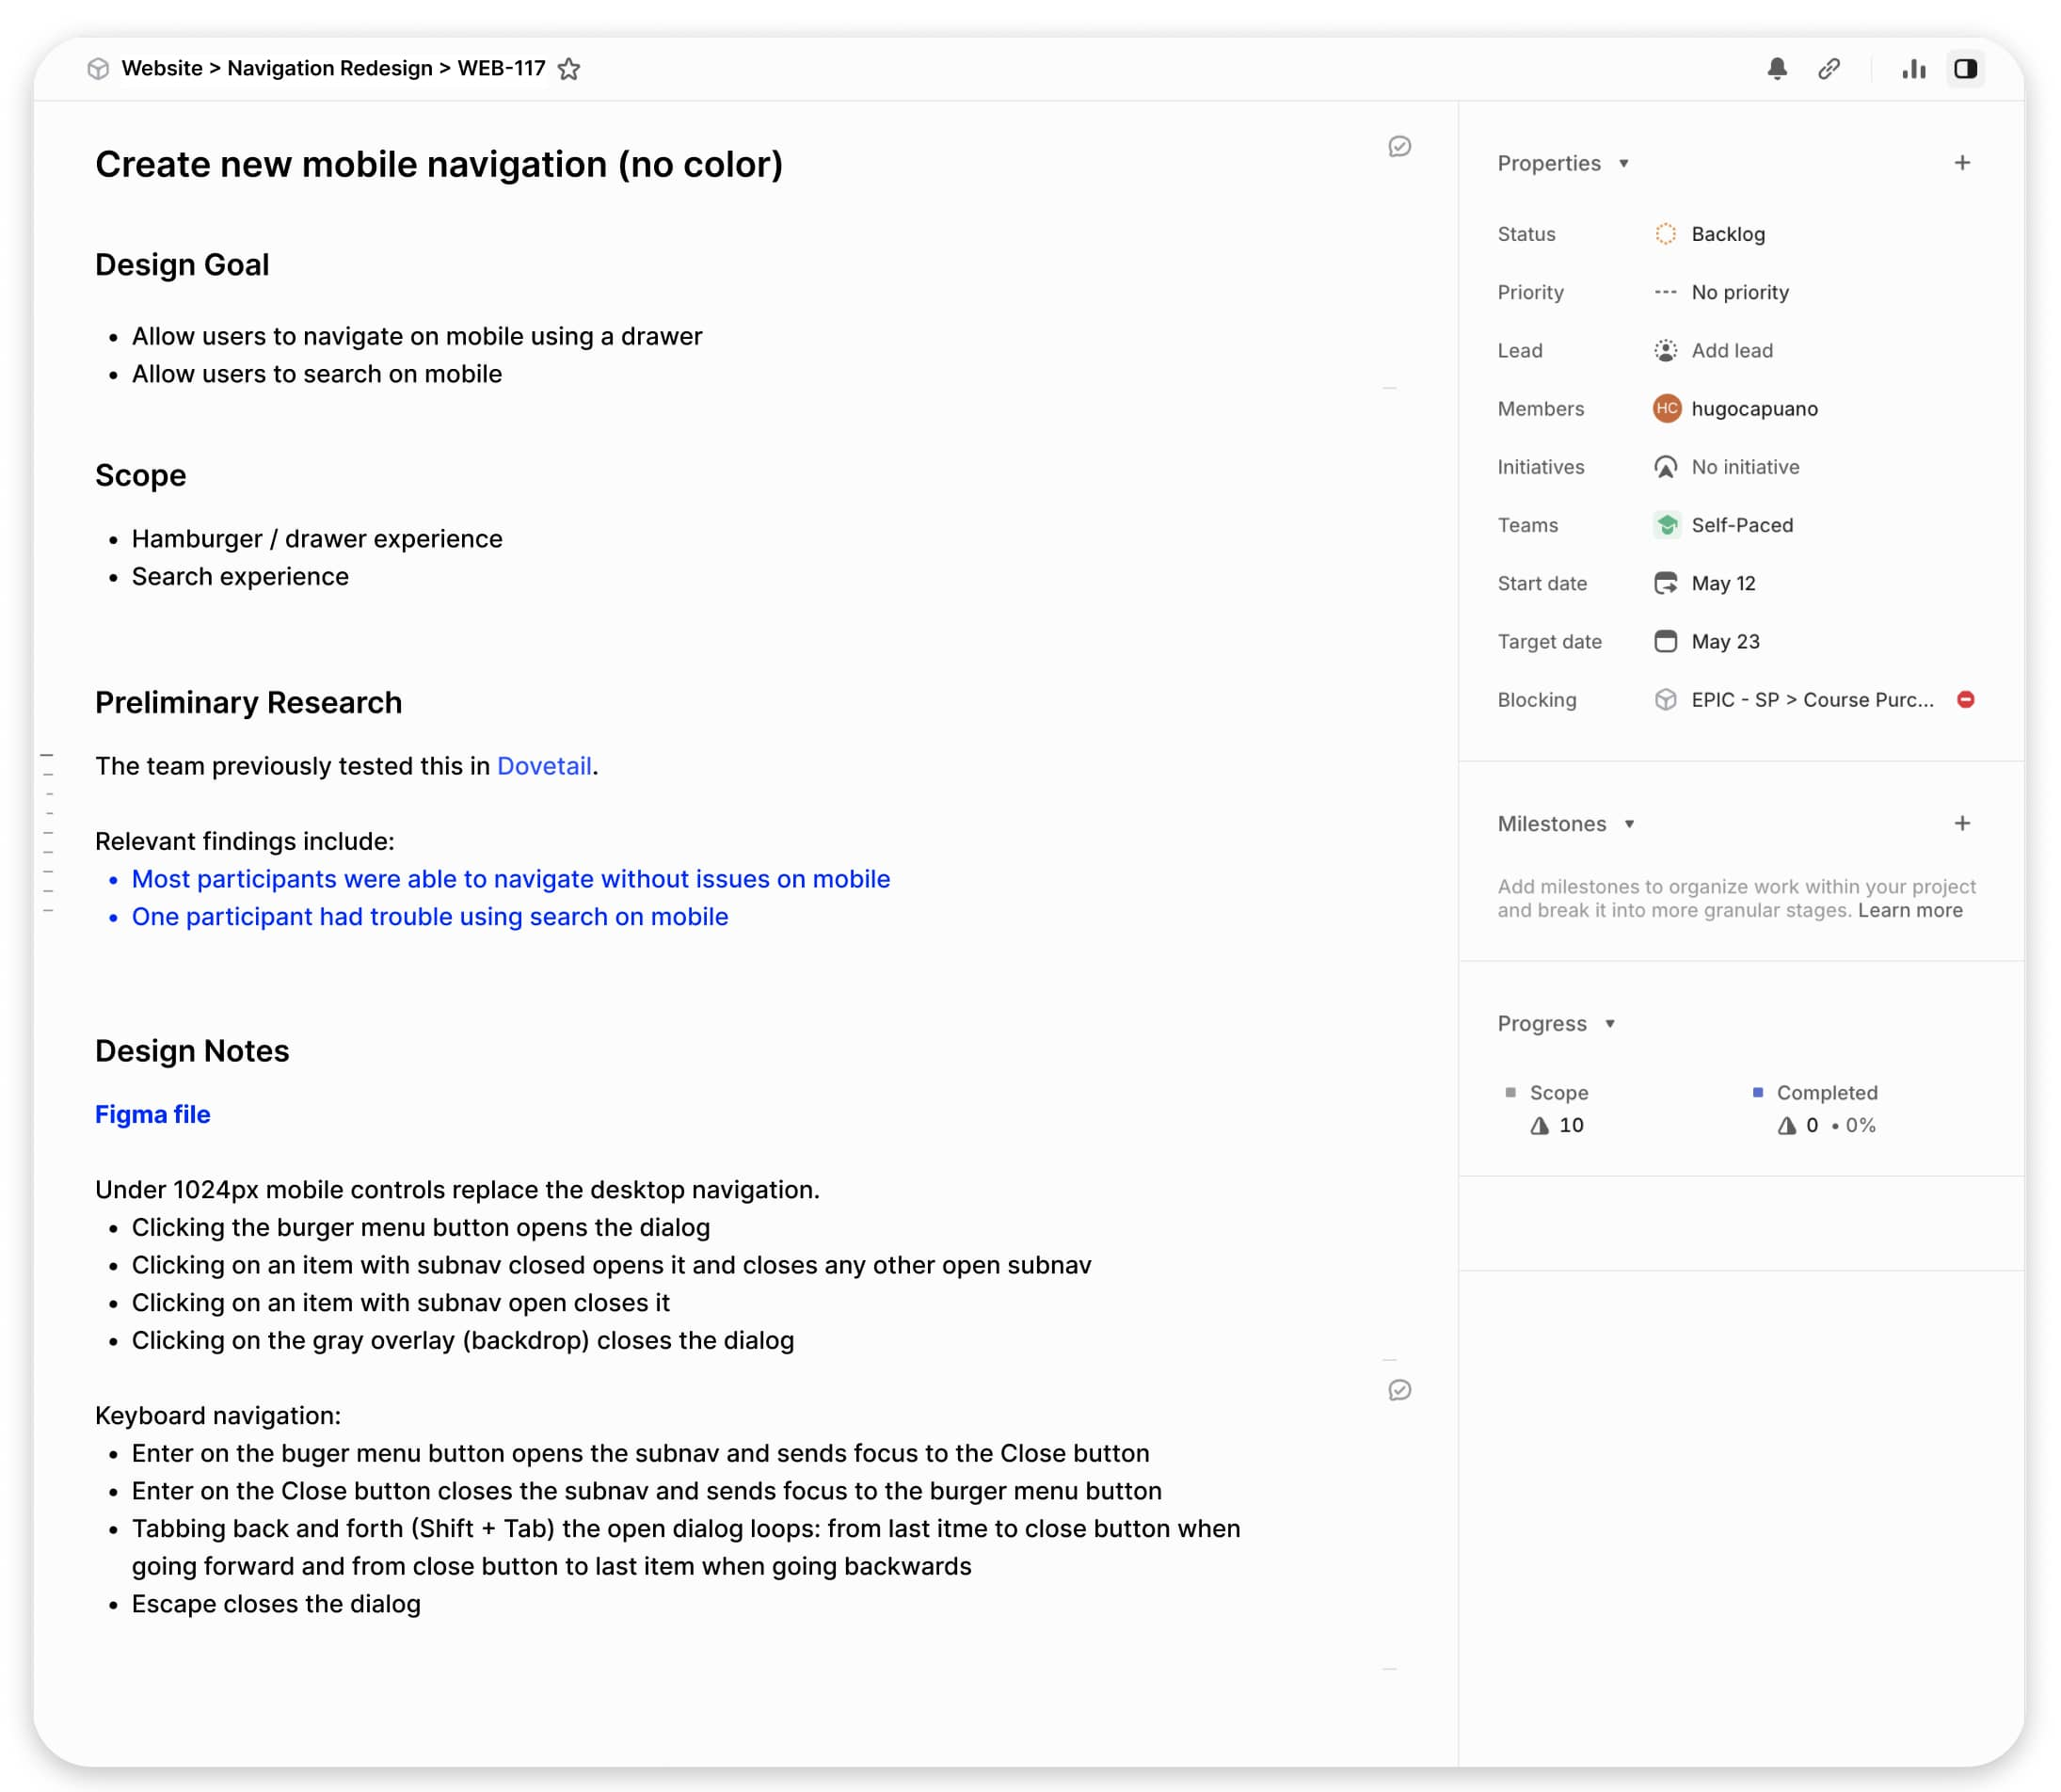Add a new property with plus icon

[x=1963, y=163]
